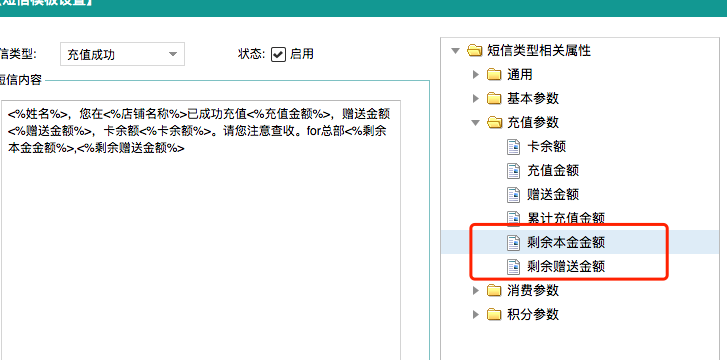Click the 状态: label text
727x360 pixels.
click(252, 54)
